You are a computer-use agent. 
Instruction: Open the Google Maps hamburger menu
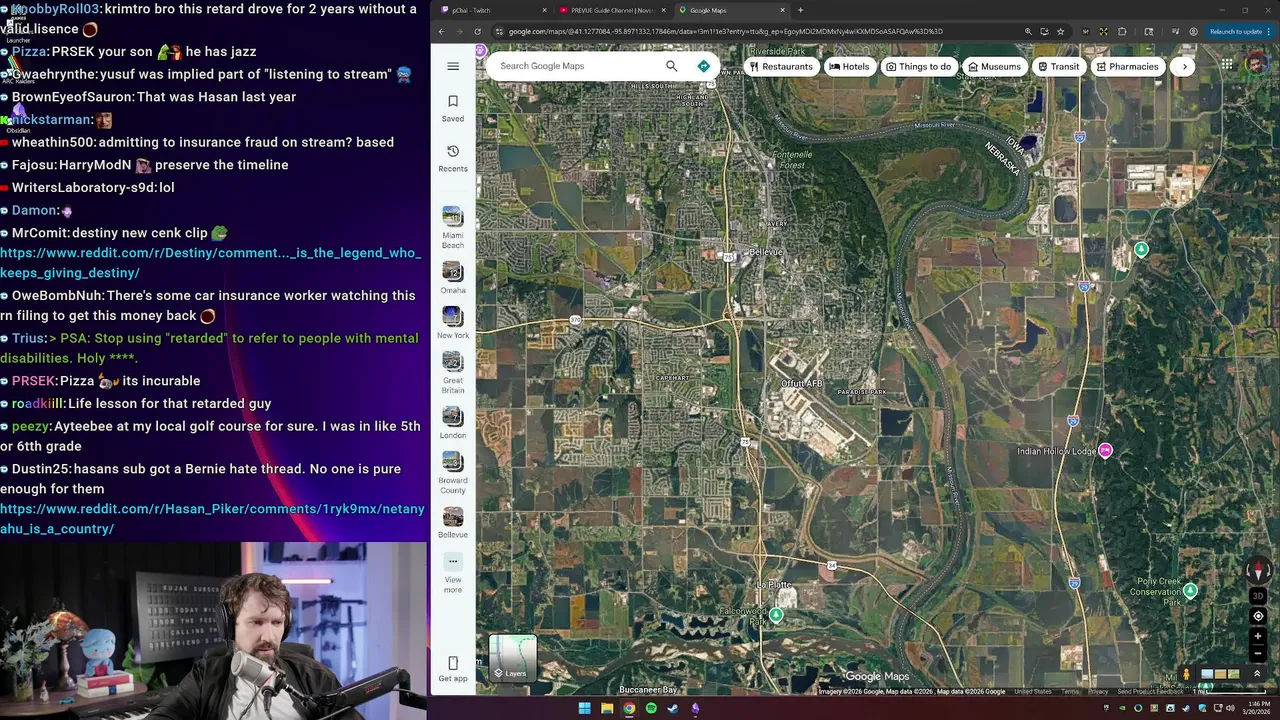point(453,66)
